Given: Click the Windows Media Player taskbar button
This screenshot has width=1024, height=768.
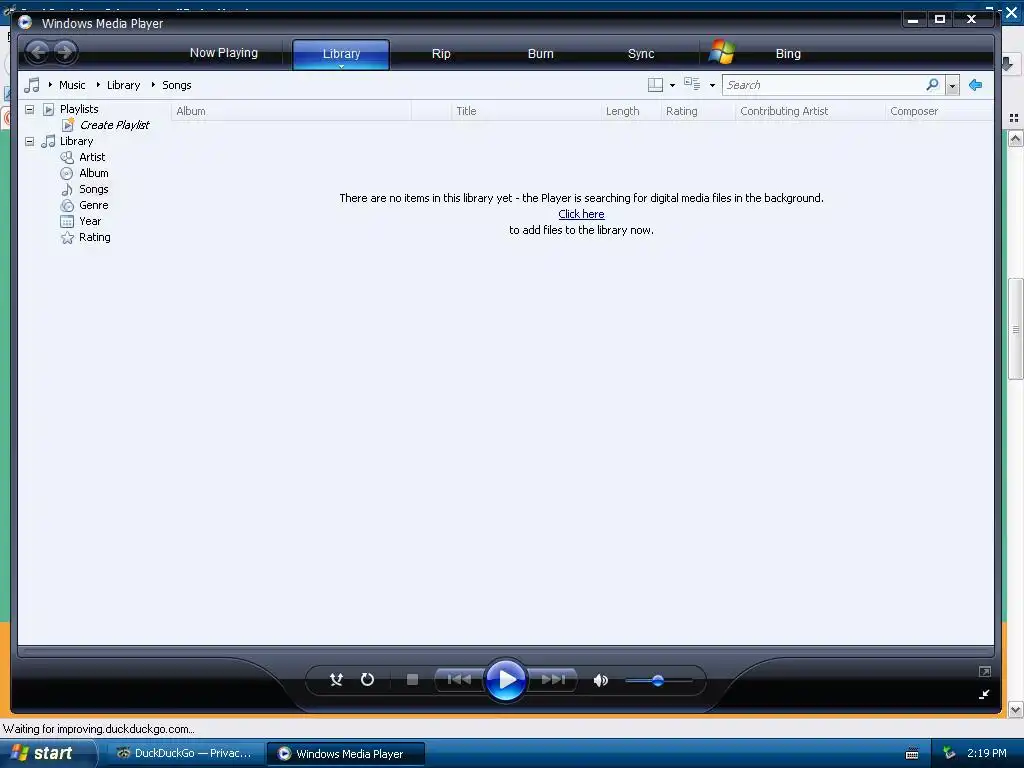Looking at the screenshot, I should 346,754.
